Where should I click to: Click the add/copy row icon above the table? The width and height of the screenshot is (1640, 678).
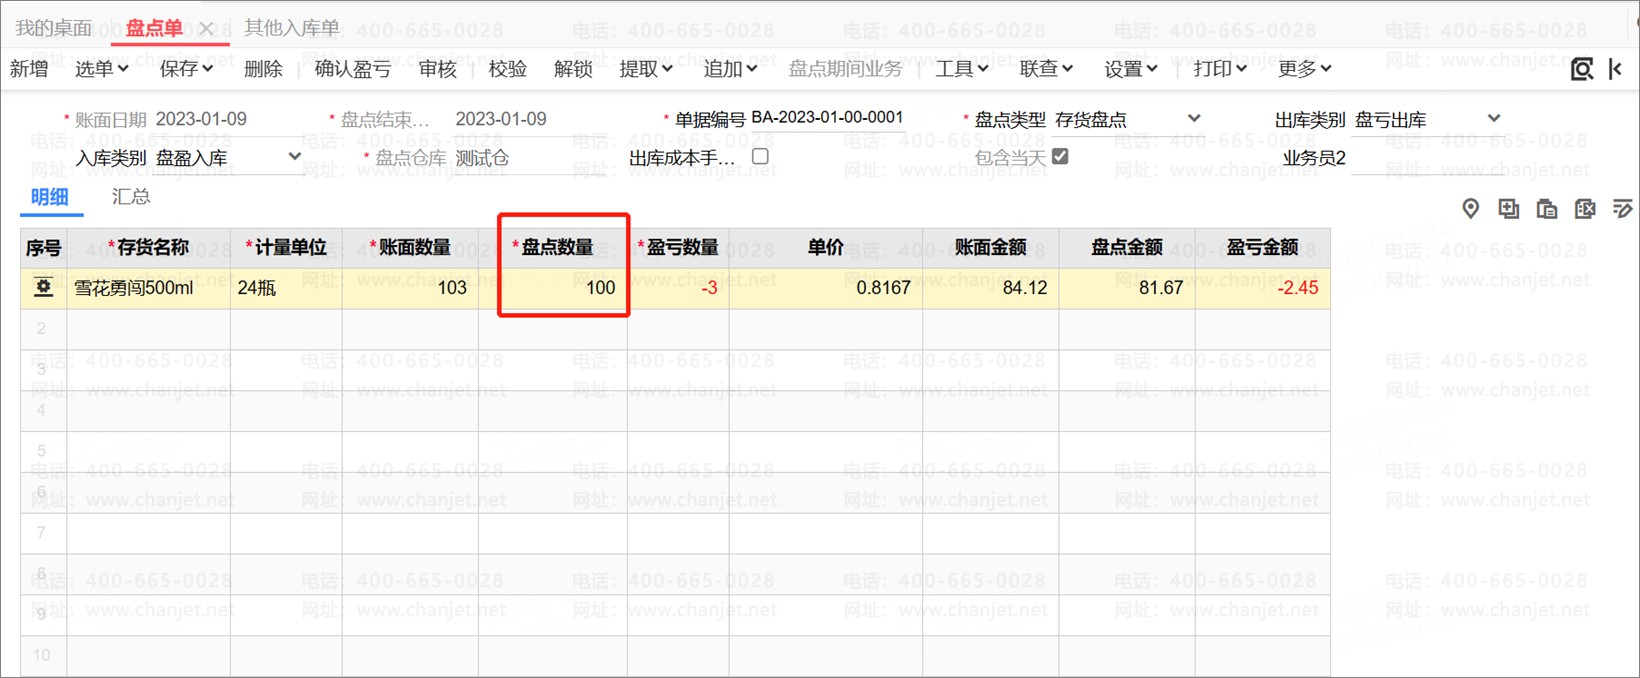pos(1508,208)
